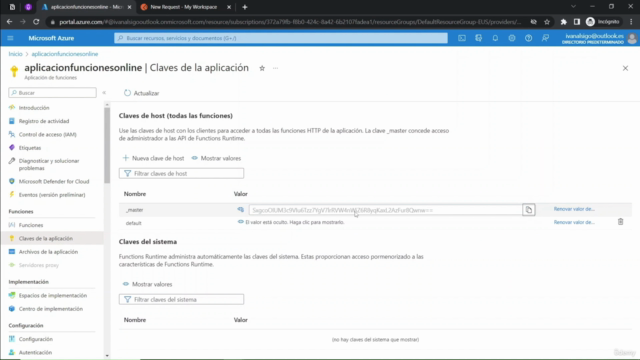This screenshot has height=360, width=640.
Task: Open the Azure portal hamburger menu
Action: pyautogui.click(x=11, y=38)
